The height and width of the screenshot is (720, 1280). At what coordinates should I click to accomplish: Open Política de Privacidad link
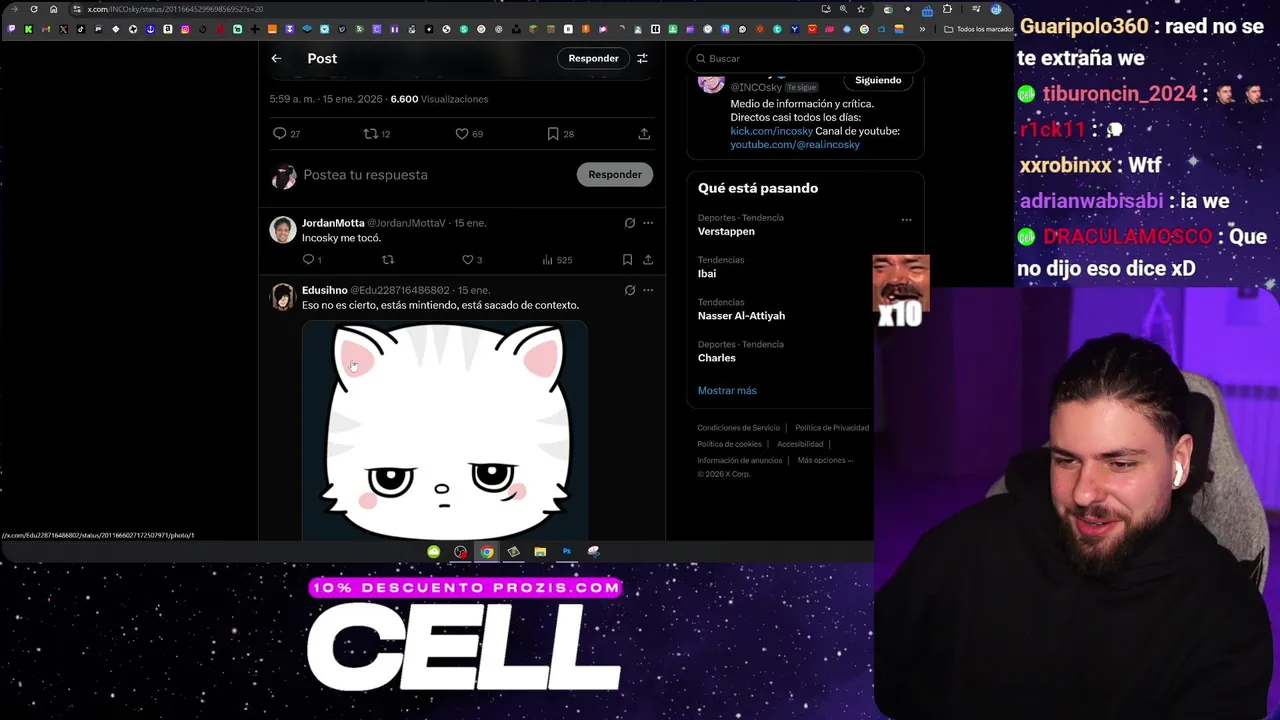point(832,428)
